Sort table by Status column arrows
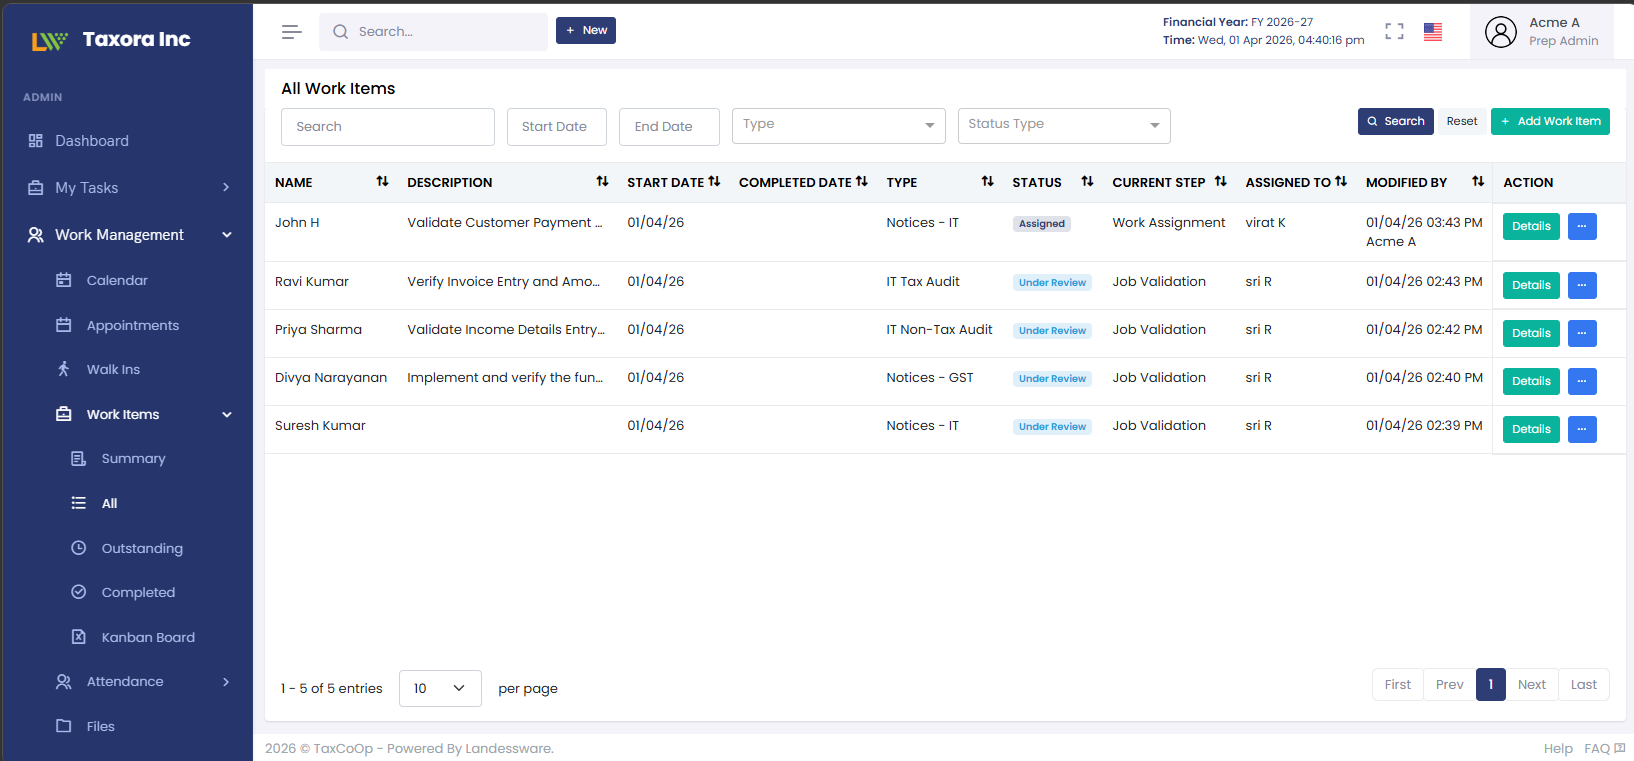Viewport: 1634px width, 761px height. 1088,181
